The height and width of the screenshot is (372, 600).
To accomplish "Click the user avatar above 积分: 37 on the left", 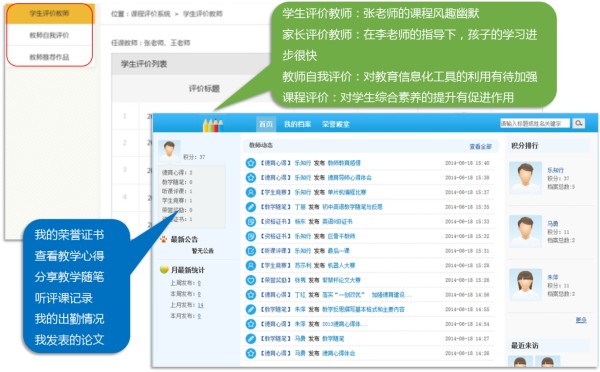I will 169,150.
